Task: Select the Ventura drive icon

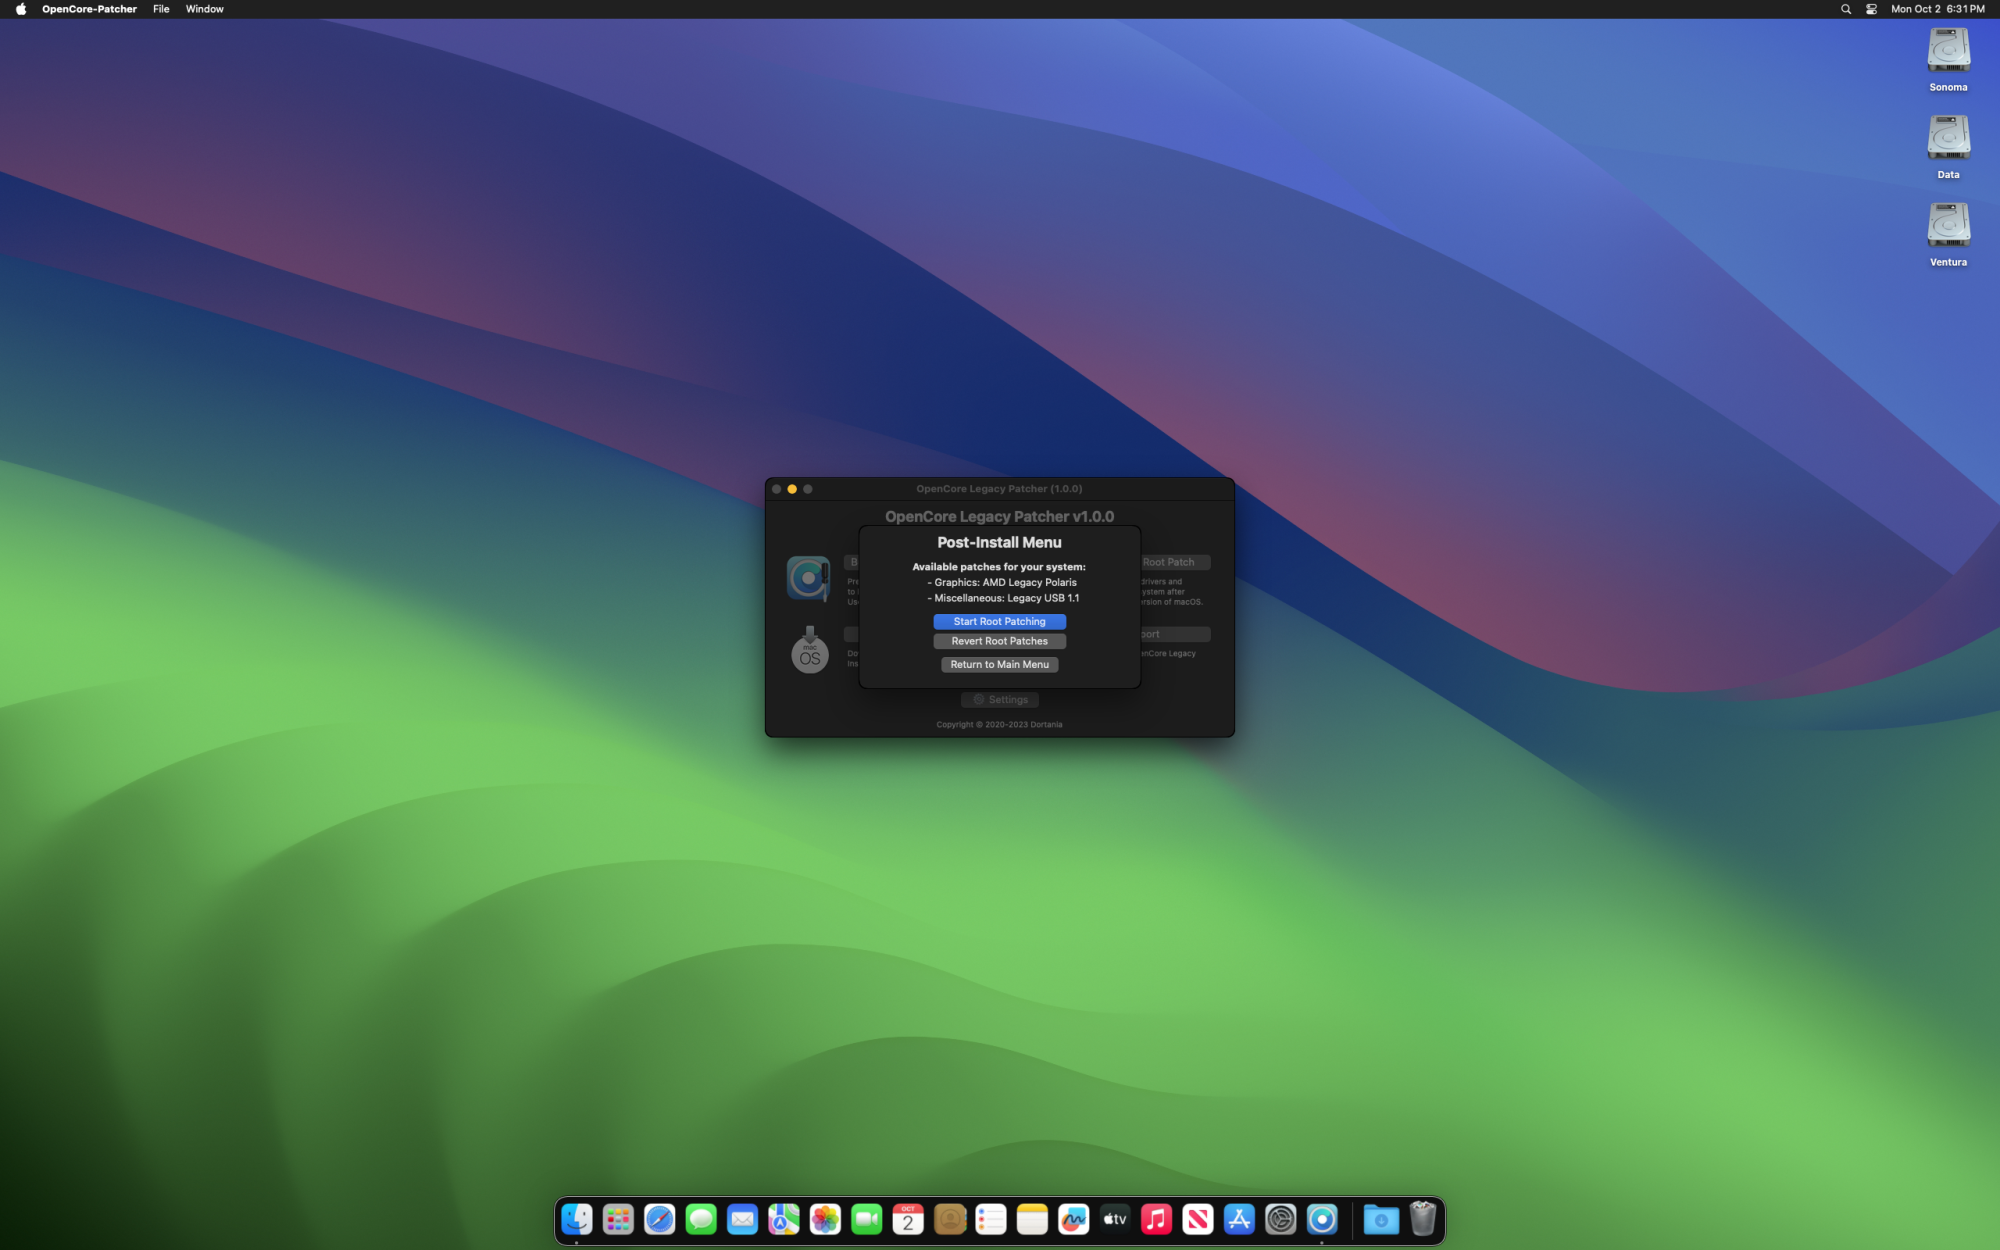Action: pos(1947,226)
